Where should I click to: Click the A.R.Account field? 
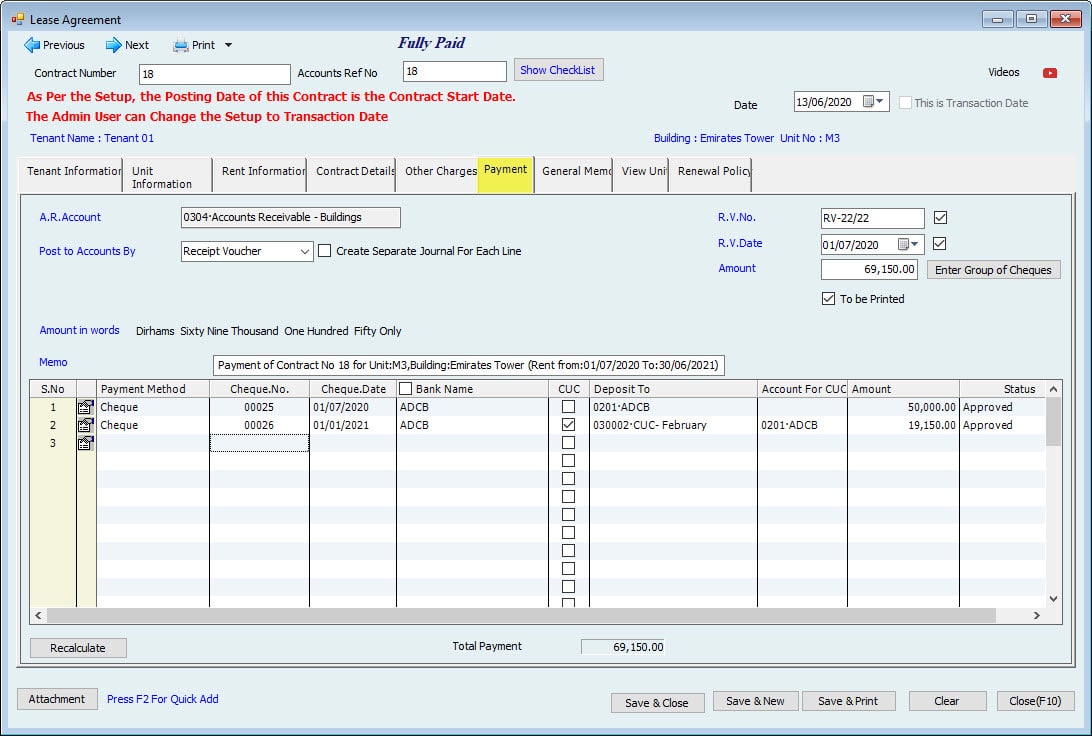pyautogui.click(x=290, y=217)
